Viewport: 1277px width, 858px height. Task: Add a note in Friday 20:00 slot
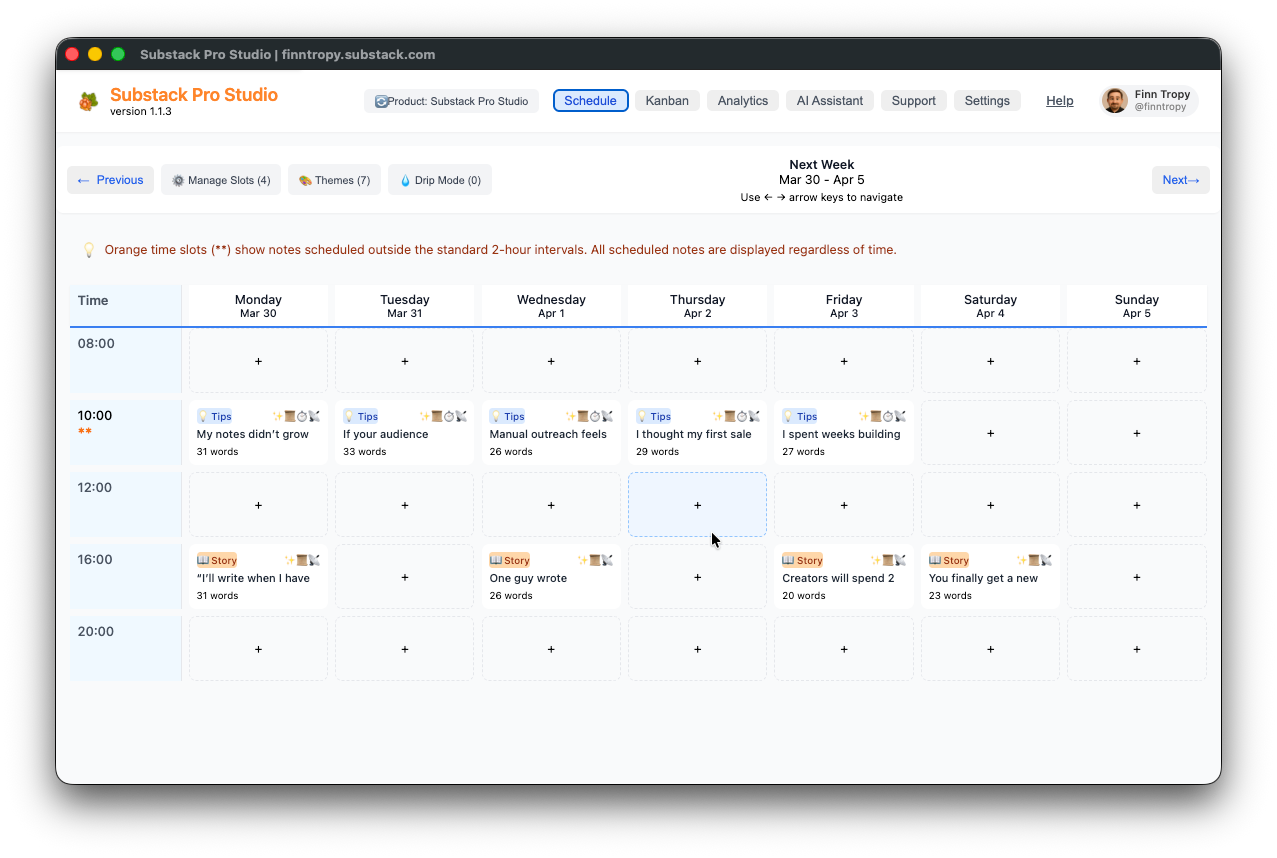844,649
